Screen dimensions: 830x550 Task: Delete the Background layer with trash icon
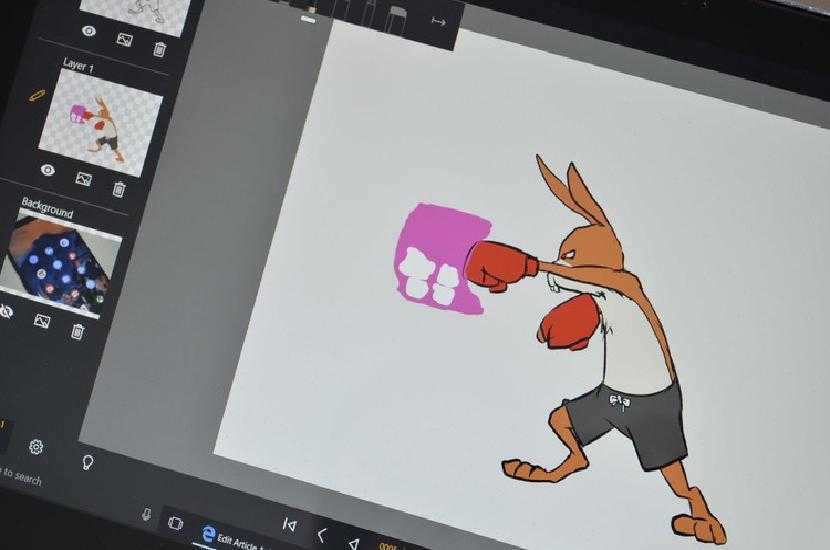[x=78, y=331]
